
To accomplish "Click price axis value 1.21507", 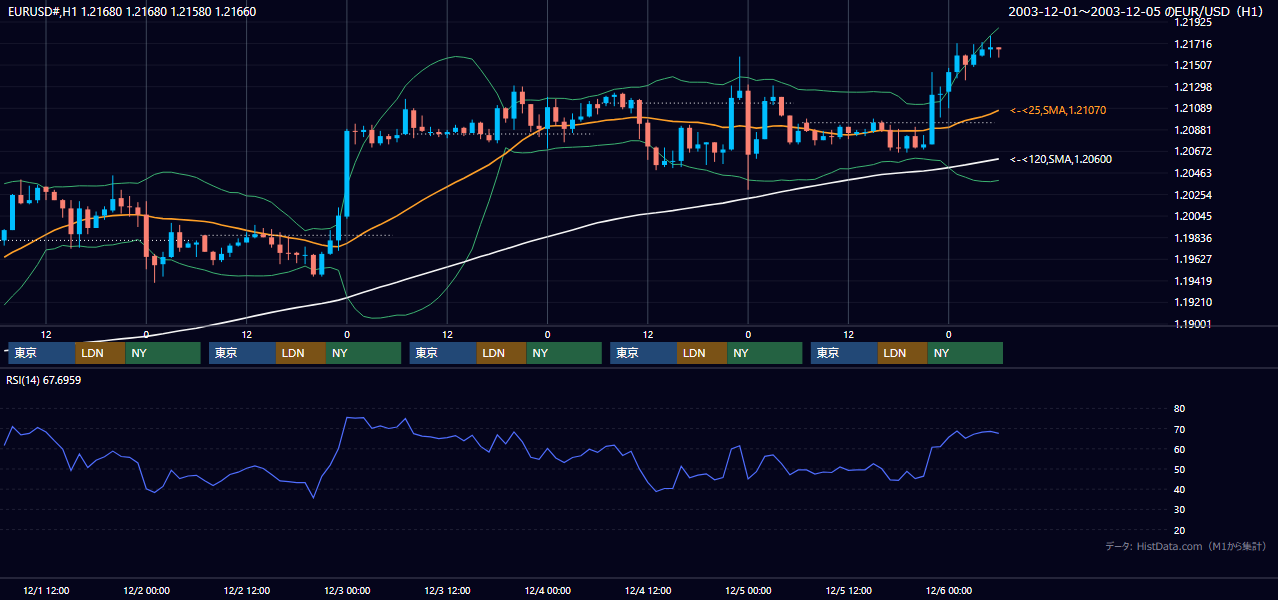I will pos(1193,65).
